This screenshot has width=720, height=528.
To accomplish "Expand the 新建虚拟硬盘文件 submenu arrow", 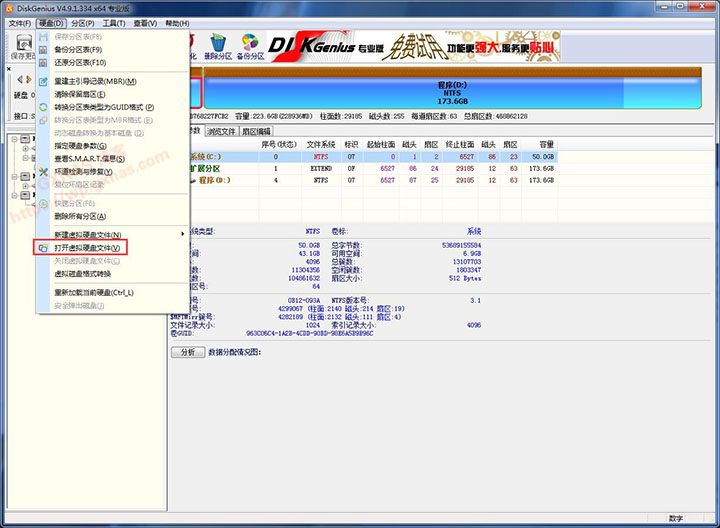I will point(182,234).
